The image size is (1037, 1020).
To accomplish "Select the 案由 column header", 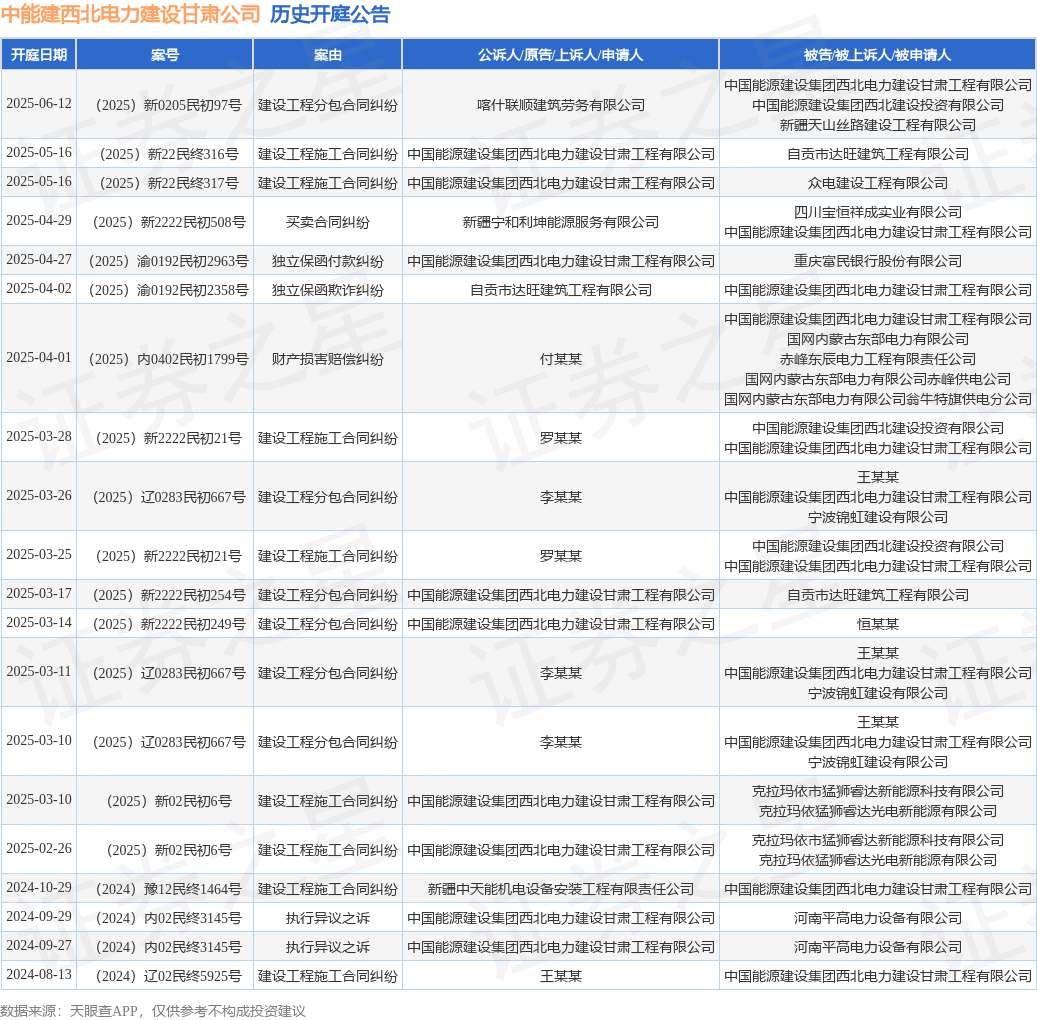I will coord(327,55).
